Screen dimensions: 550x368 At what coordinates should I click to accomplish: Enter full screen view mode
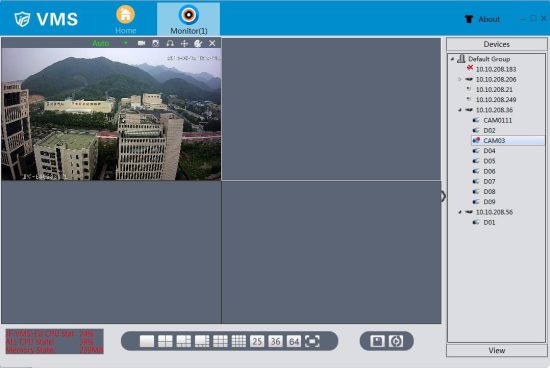(312, 341)
